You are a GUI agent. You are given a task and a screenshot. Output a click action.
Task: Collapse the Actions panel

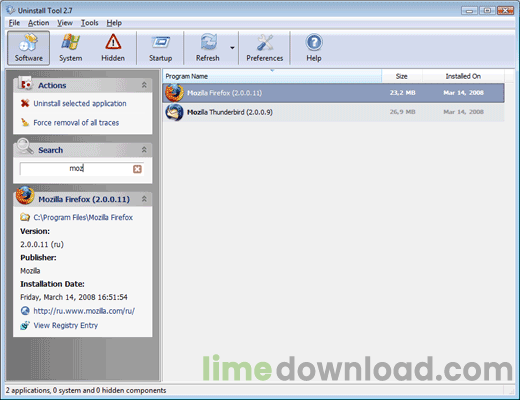[x=144, y=85]
